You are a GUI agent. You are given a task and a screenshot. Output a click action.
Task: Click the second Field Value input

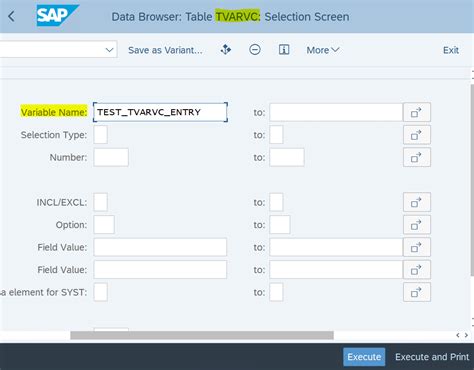[x=160, y=269]
